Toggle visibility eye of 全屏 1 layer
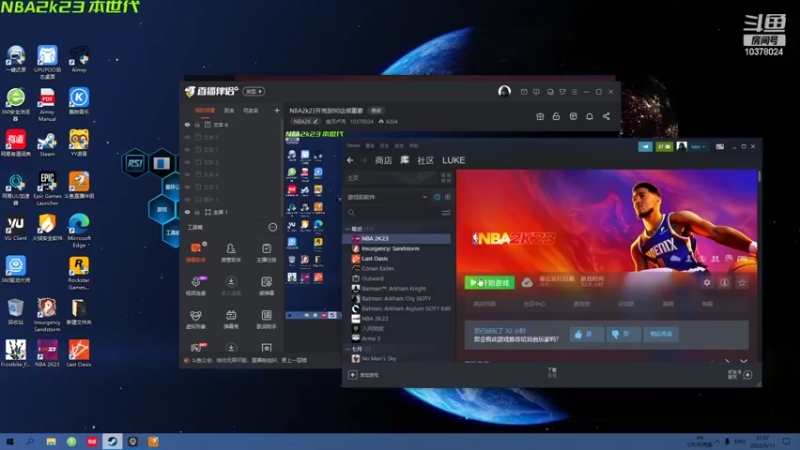Screen dimensions: 800x450 pyautogui.click(x=187, y=212)
